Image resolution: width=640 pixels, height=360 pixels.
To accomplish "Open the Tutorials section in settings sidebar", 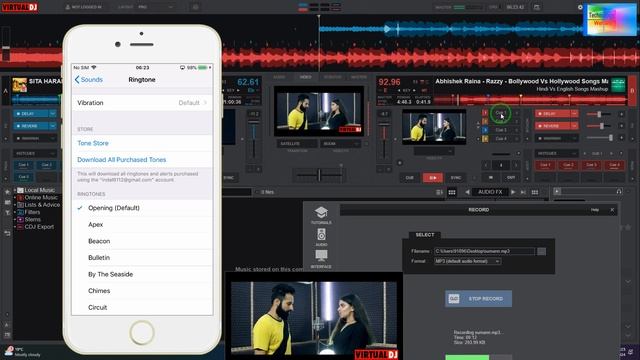I will (x=321, y=215).
